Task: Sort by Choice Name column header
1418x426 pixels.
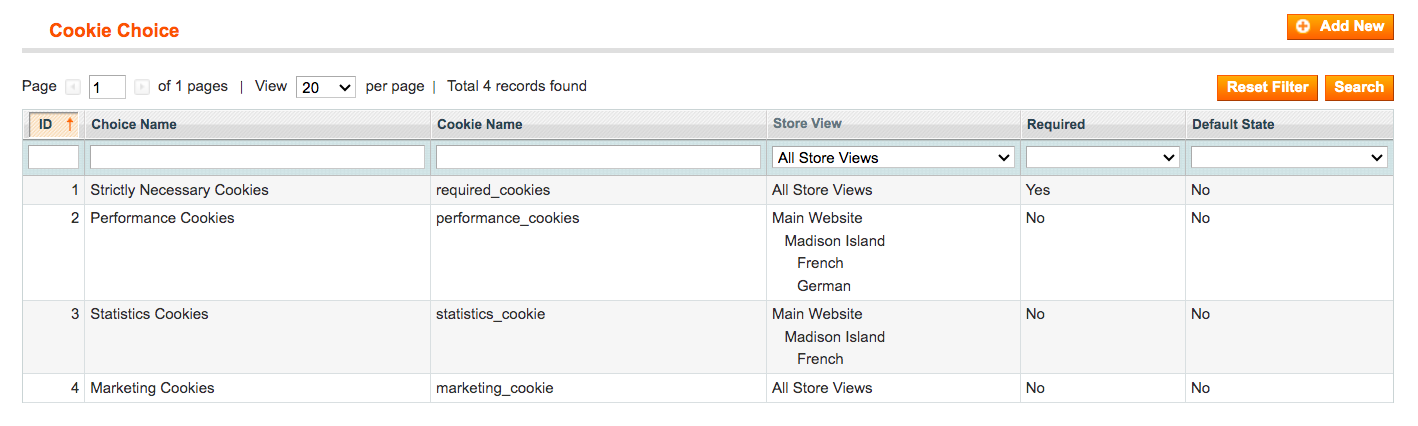Action: 134,125
